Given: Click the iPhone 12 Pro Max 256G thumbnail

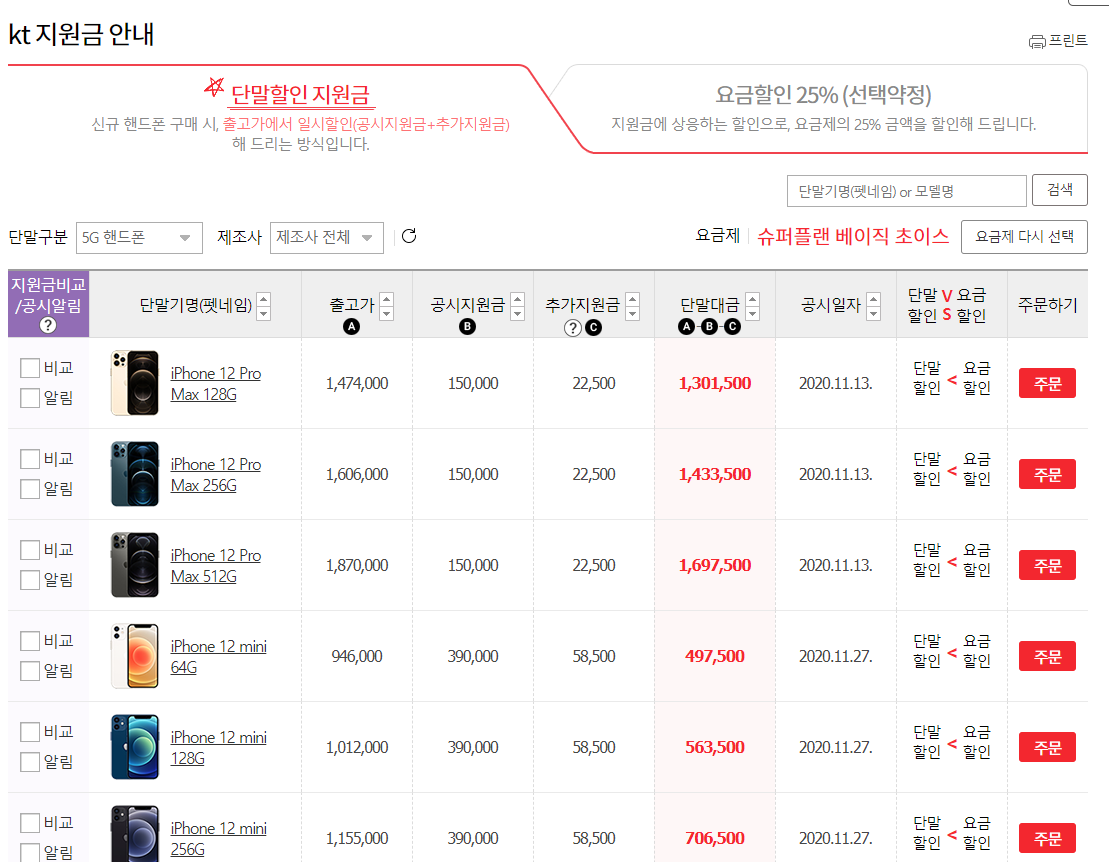Looking at the screenshot, I should 134,474.
